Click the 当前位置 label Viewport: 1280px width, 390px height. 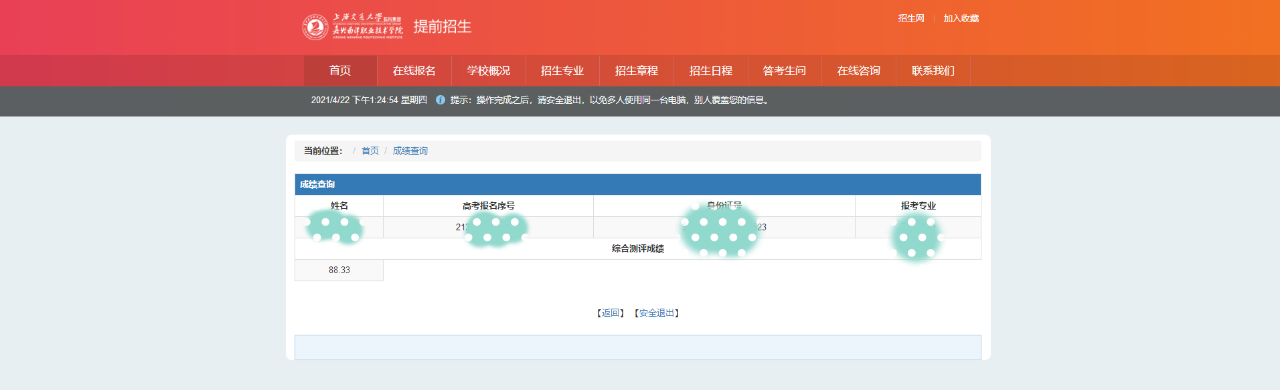pos(323,151)
